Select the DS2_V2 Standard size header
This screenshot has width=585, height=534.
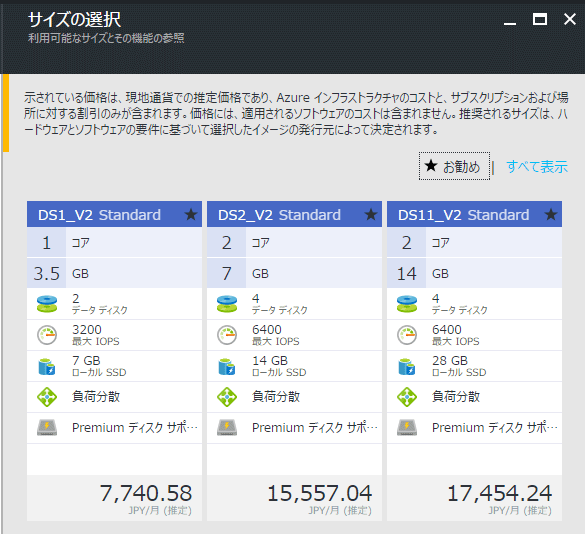pyautogui.click(x=294, y=214)
